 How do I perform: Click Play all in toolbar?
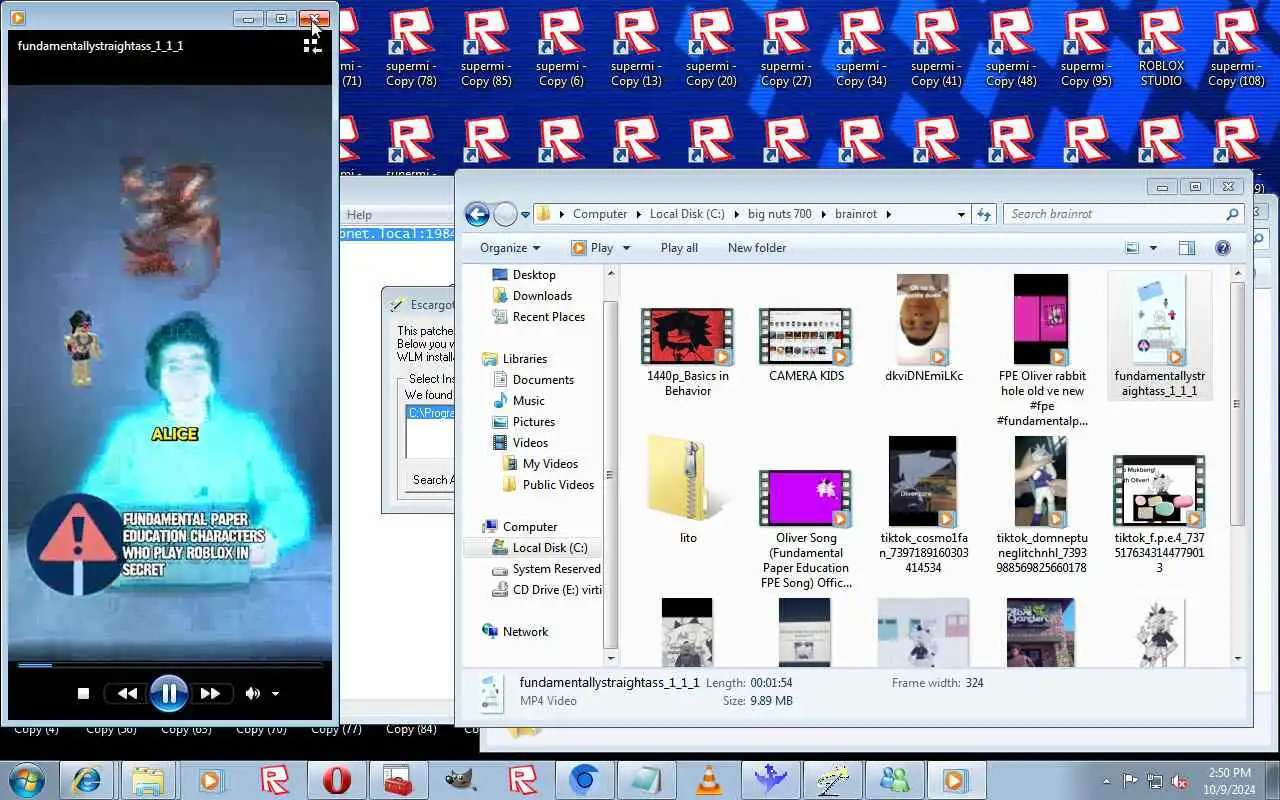pos(679,248)
